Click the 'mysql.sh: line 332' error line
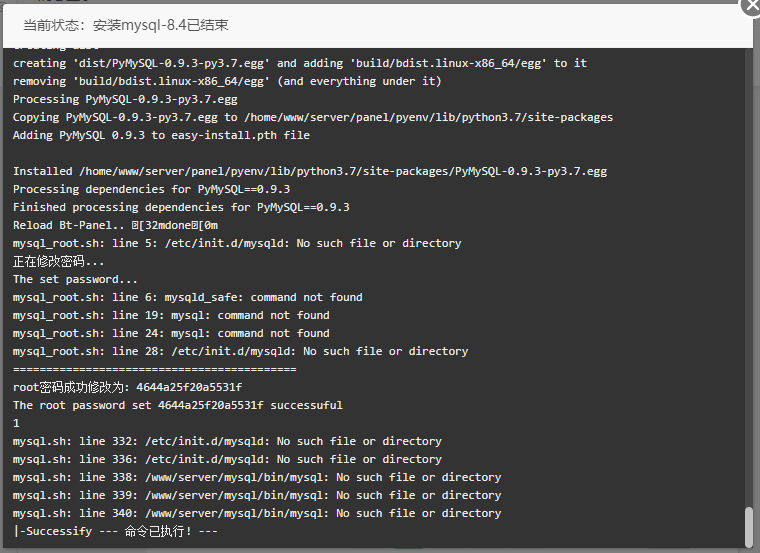This screenshot has width=760, height=553. [x=227, y=442]
